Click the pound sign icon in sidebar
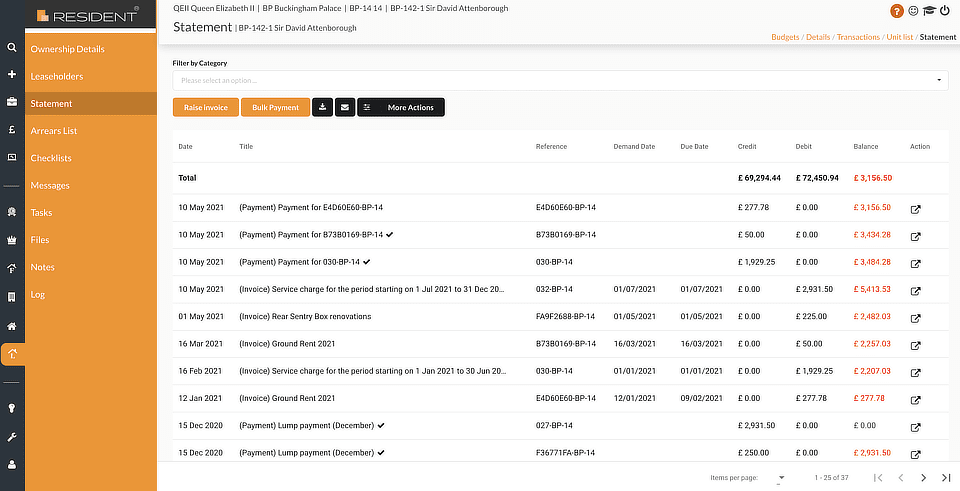 click(x=12, y=130)
